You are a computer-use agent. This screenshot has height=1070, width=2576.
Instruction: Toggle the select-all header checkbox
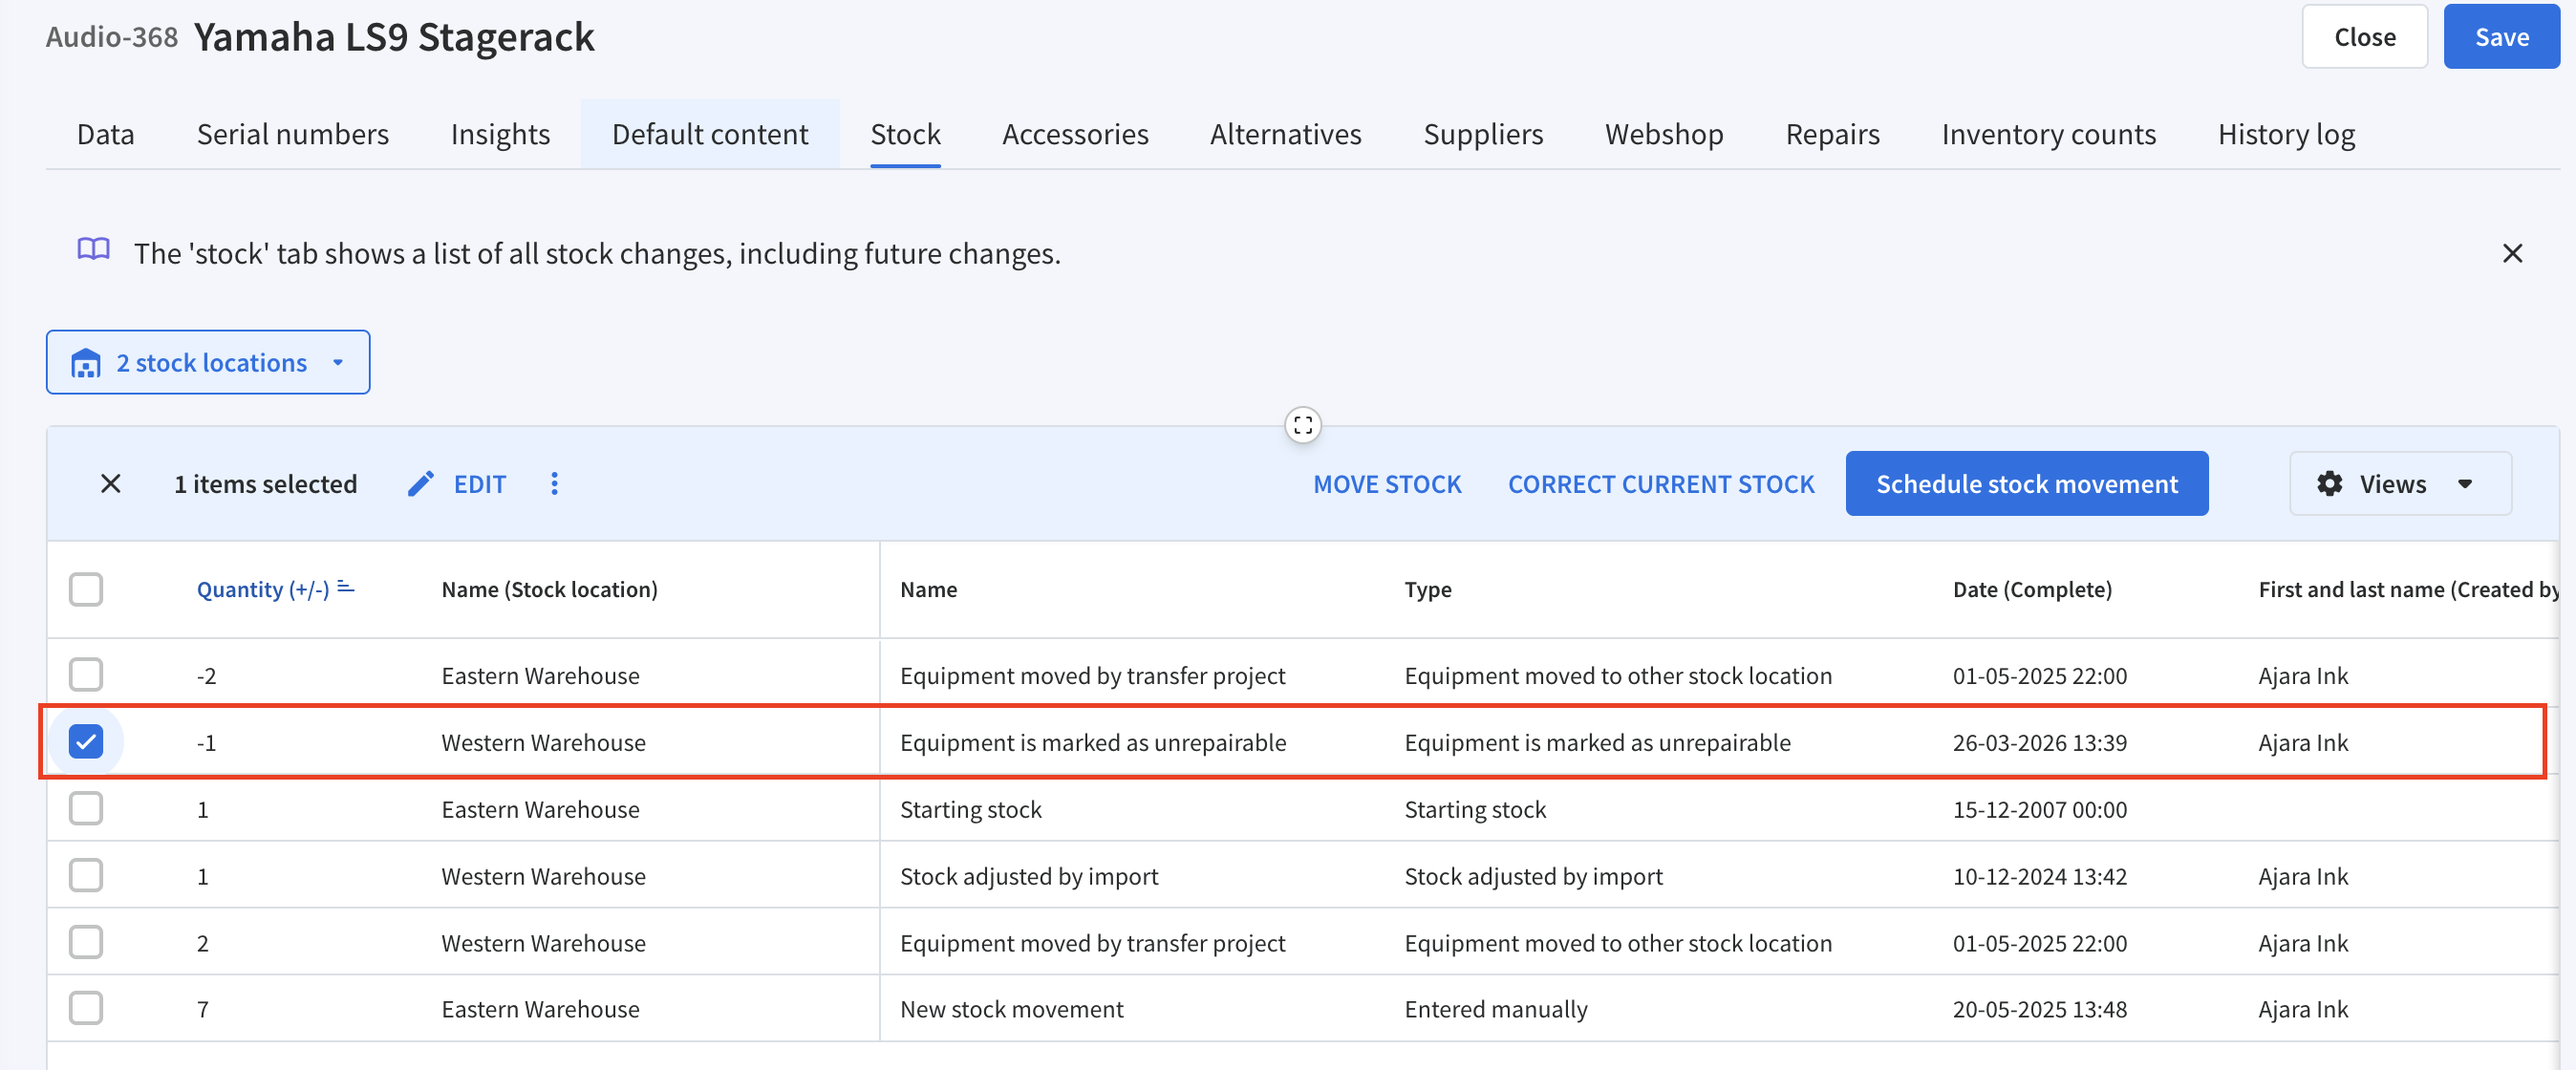(x=86, y=589)
